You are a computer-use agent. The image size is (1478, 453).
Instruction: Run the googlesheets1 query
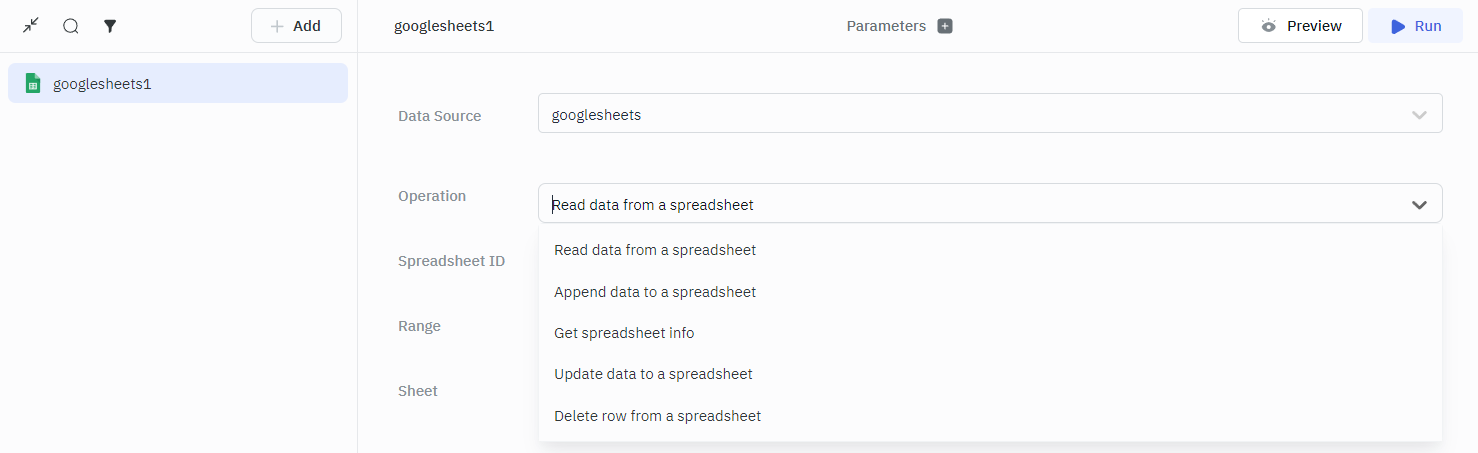click(1415, 26)
